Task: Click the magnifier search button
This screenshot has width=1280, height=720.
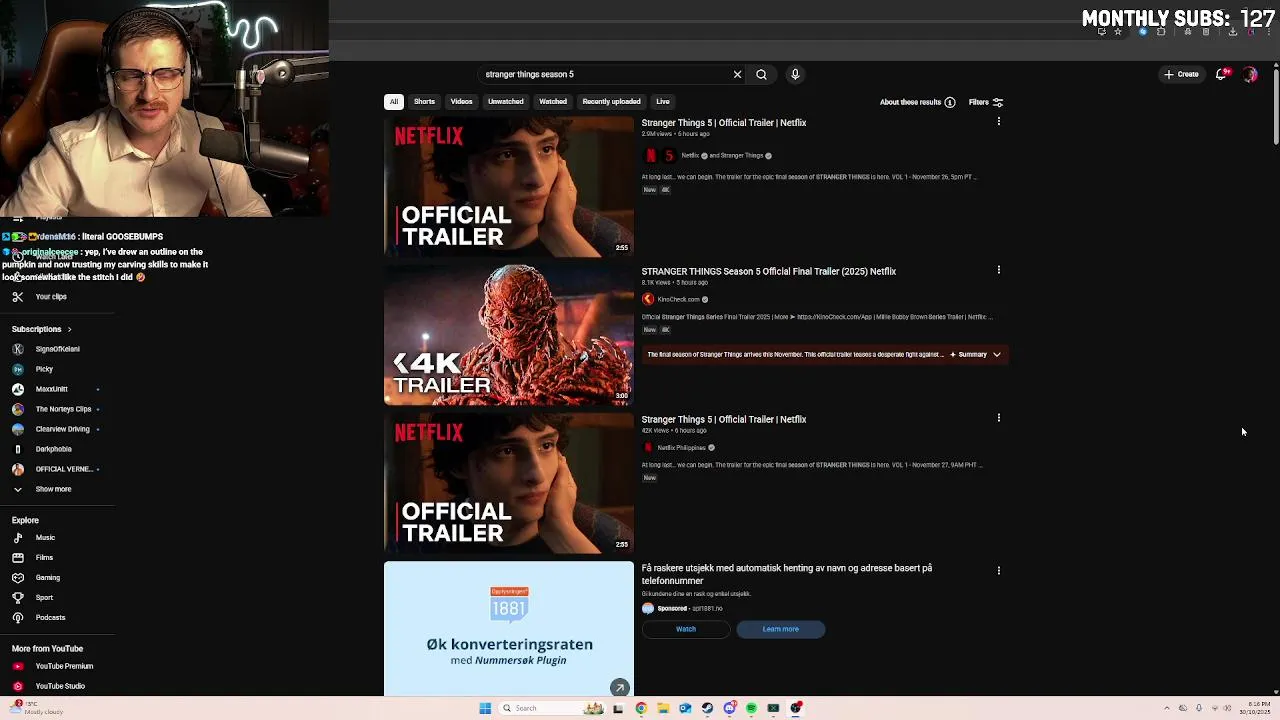Action: click(761, 74)
